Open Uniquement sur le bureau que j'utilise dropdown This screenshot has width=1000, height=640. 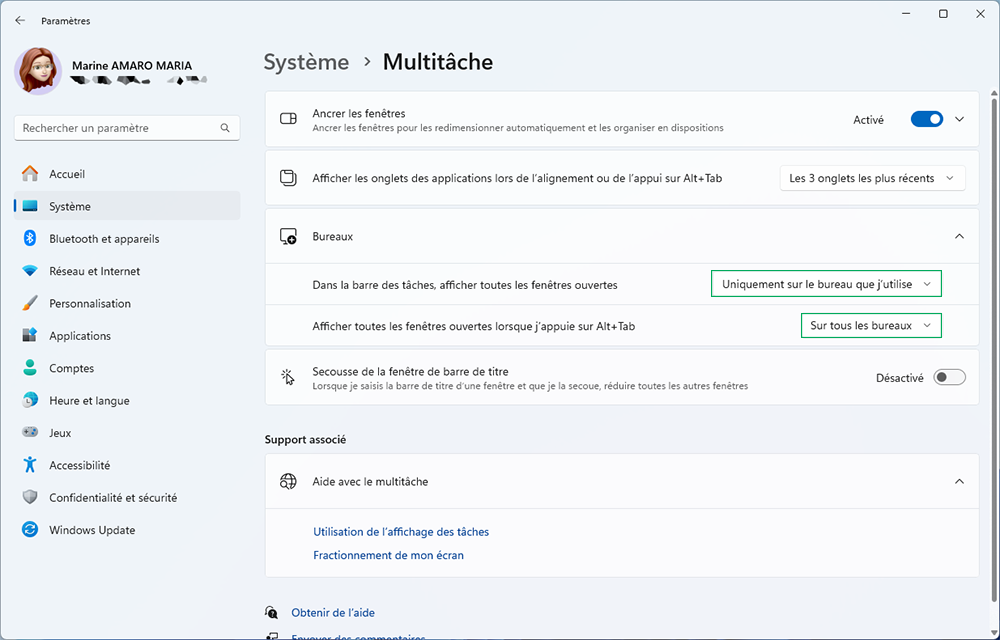coord(827,284)
